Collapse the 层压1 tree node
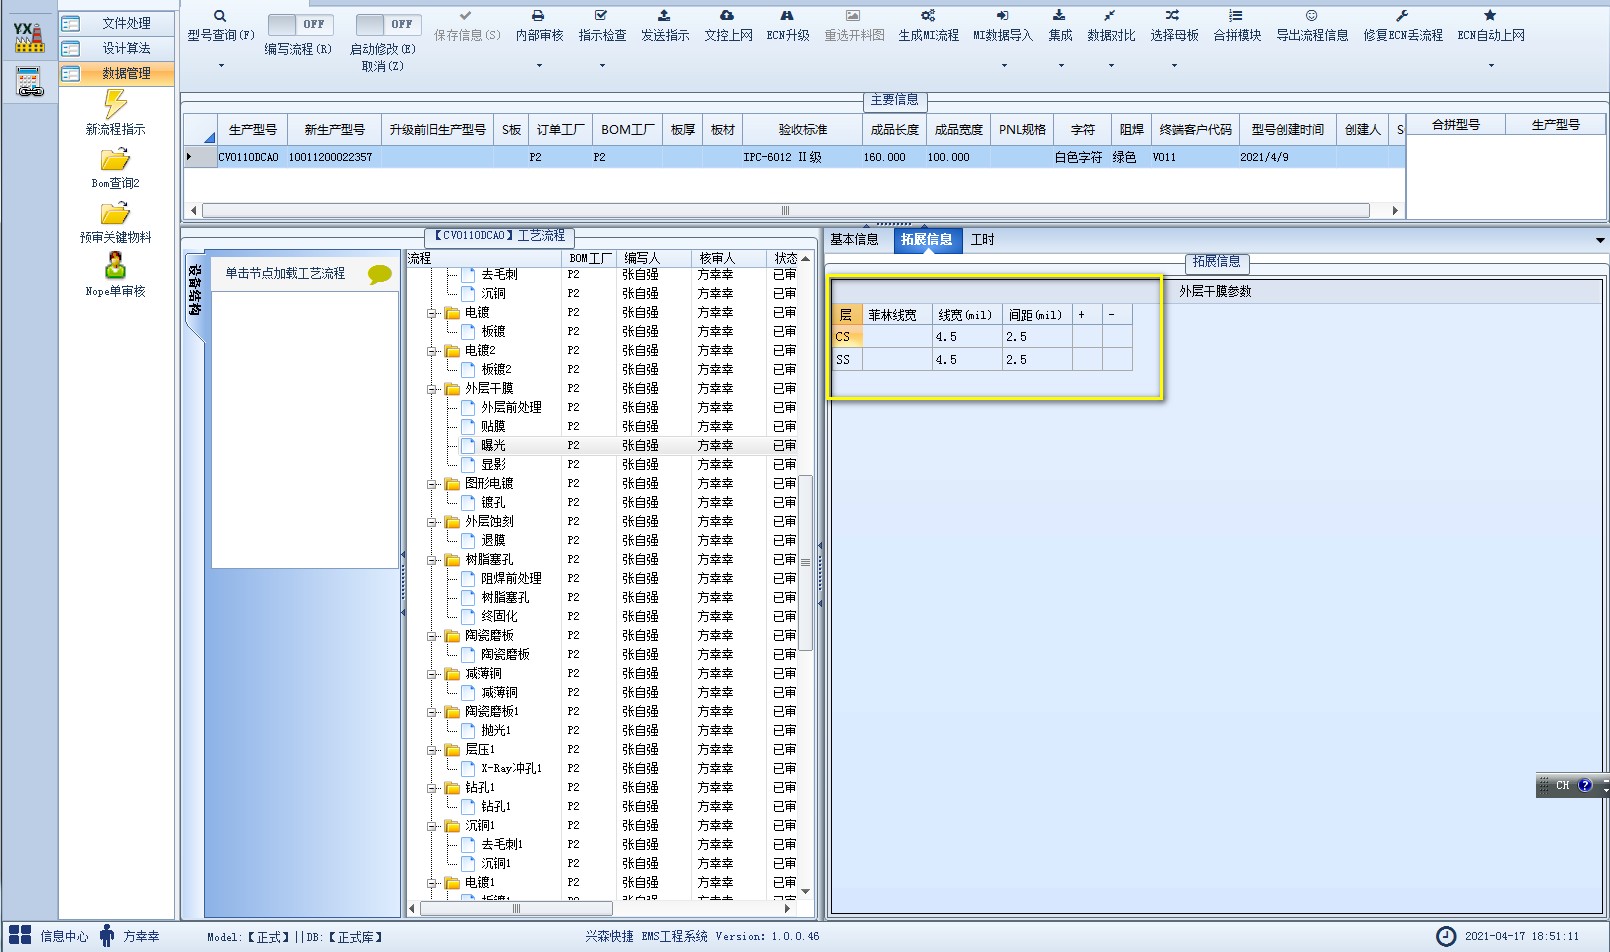Screen dimensions: 1610x952 [433, 750]
